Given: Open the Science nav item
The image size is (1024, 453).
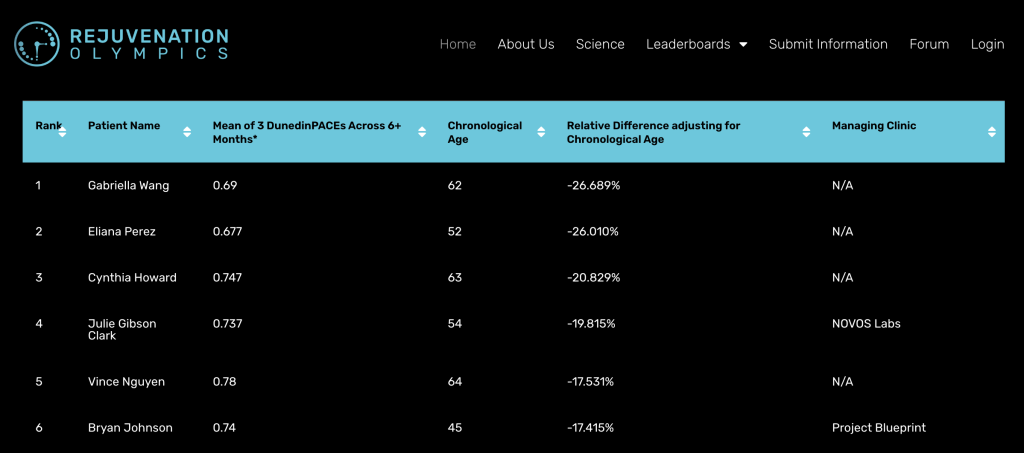Looking at the screenshot, I should coord(600,44).
